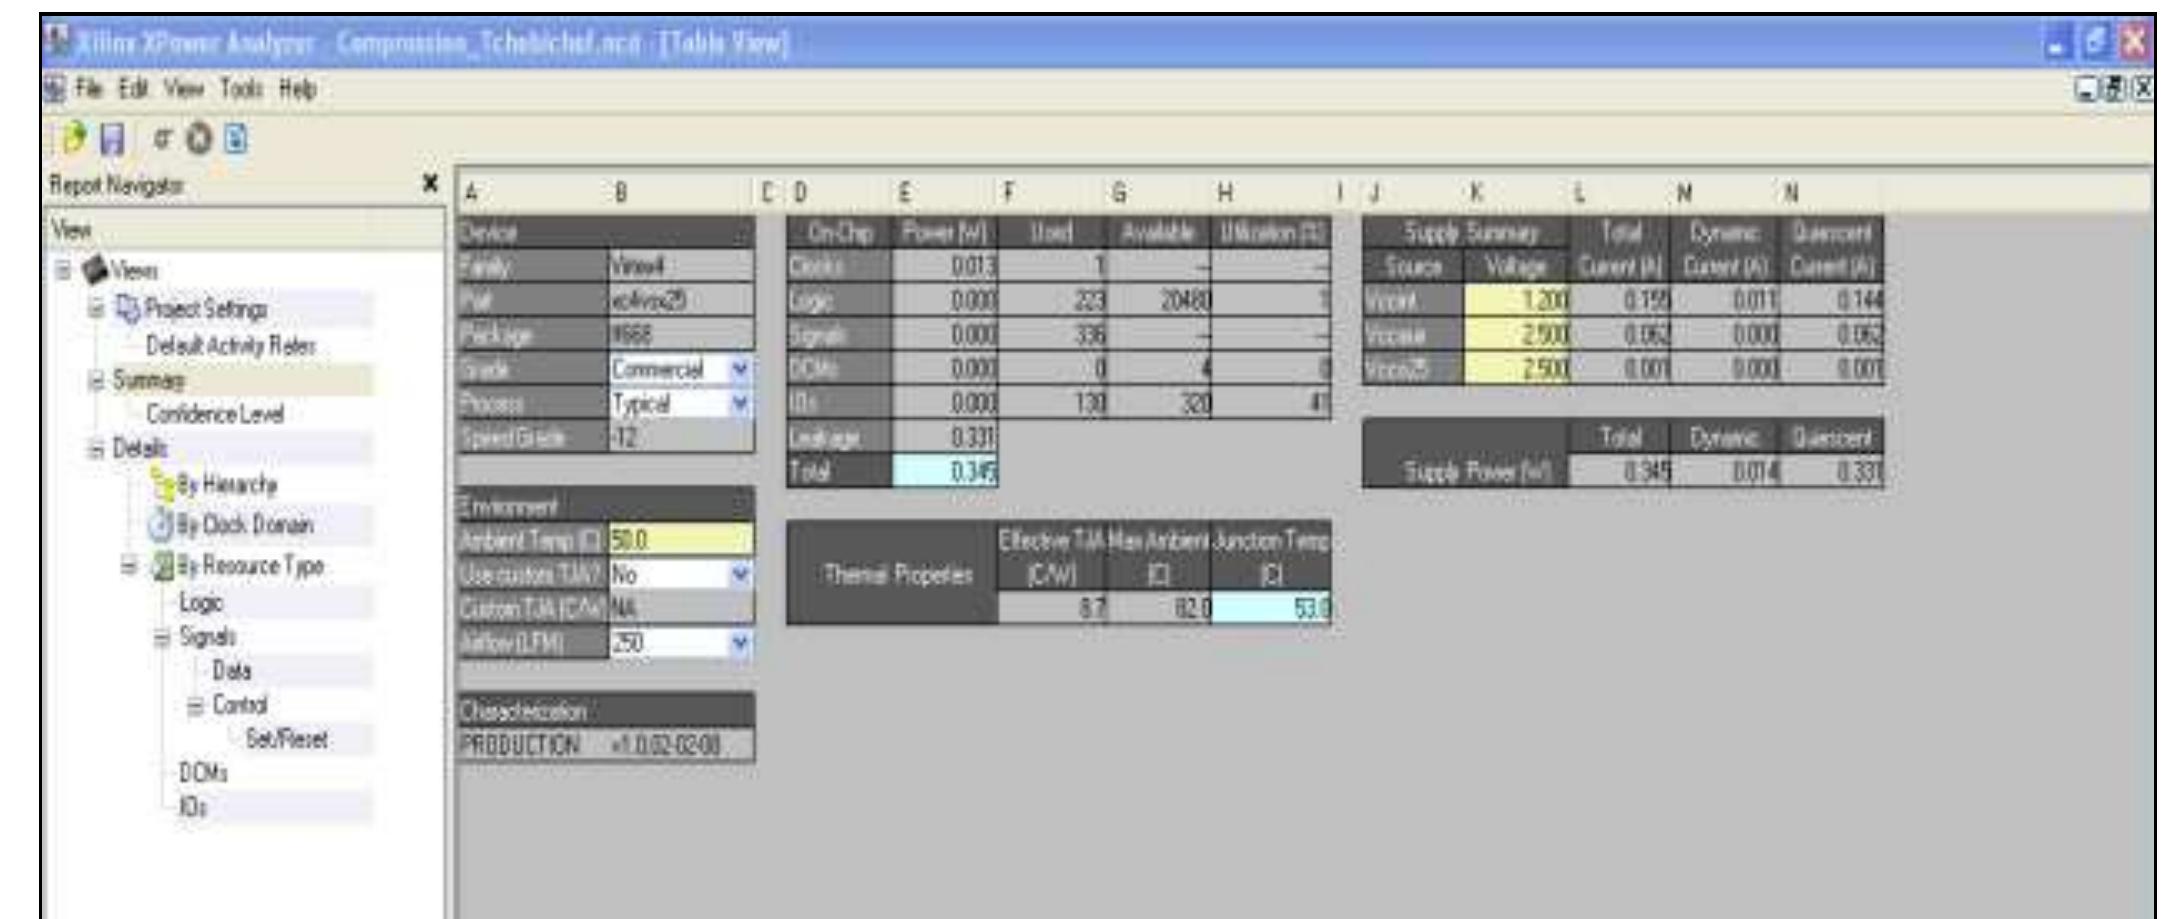Open the Process dropdown showing Typical

click(740, 404)
